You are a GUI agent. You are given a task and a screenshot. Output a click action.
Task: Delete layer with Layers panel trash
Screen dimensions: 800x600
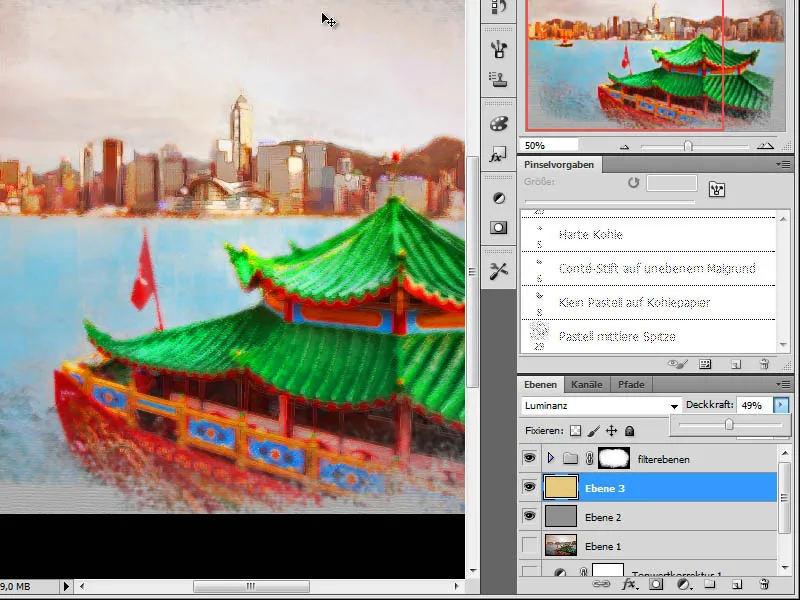click(x=764, y=584)
